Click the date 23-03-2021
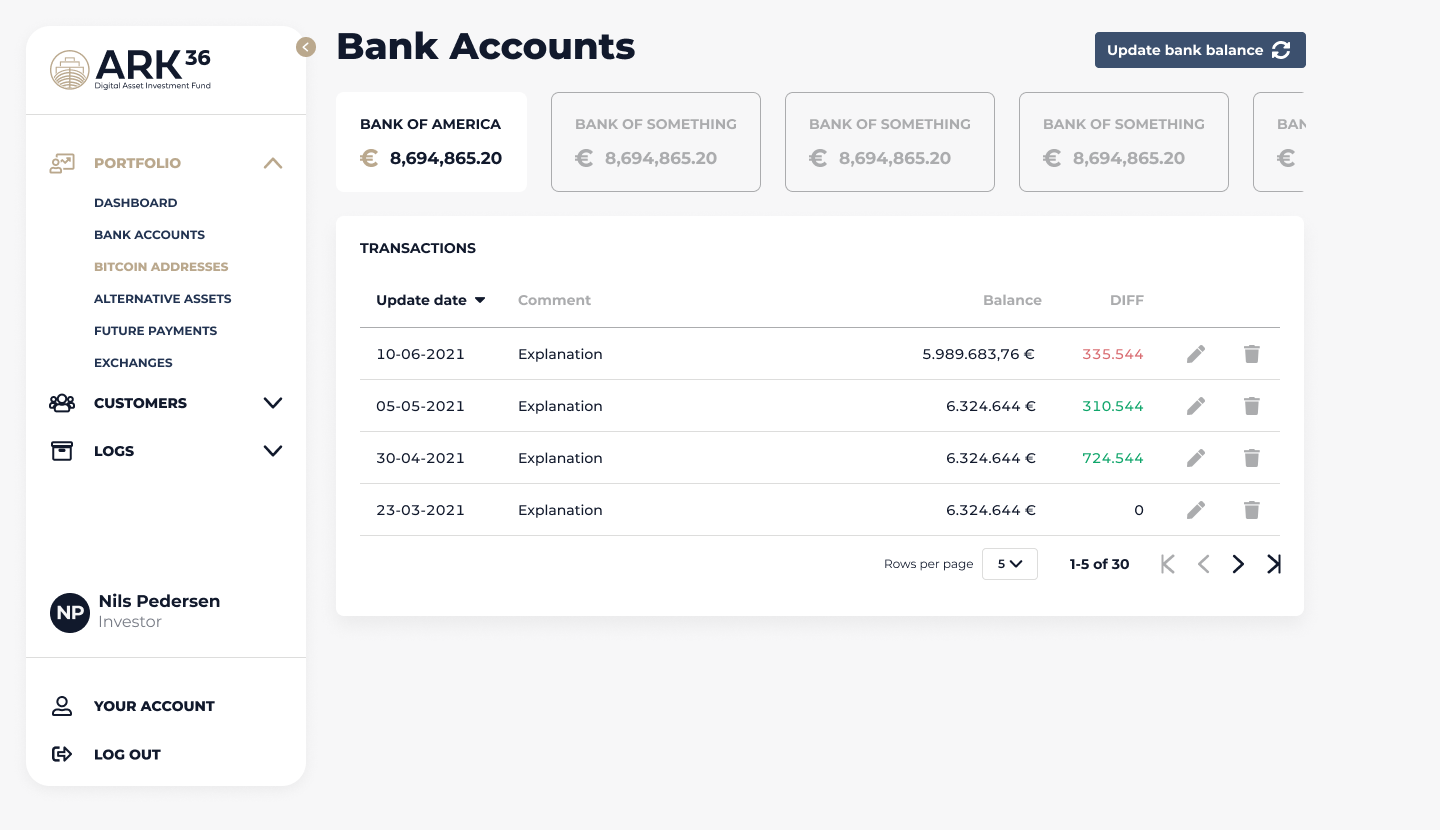The image size is (1440, 830). click(x=420, y=510)
